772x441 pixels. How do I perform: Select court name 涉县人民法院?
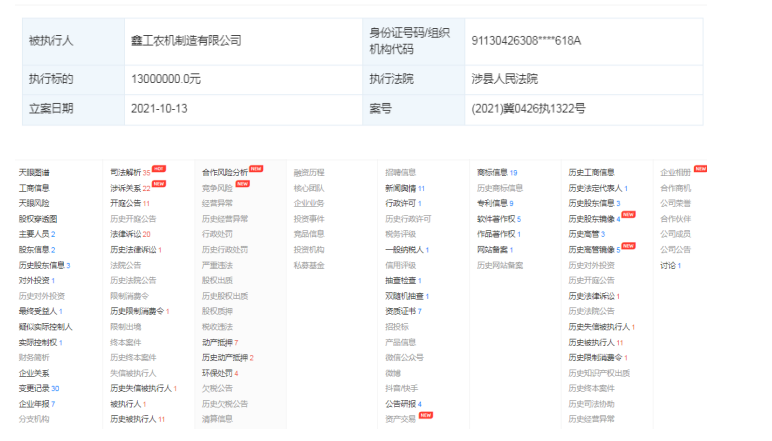[505, 79]
